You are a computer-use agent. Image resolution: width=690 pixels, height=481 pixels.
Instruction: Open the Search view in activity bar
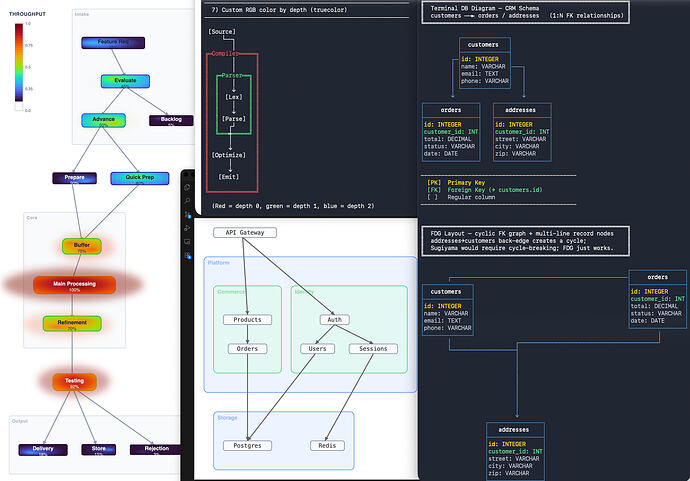pyautogui.click(x=187, y=201)
